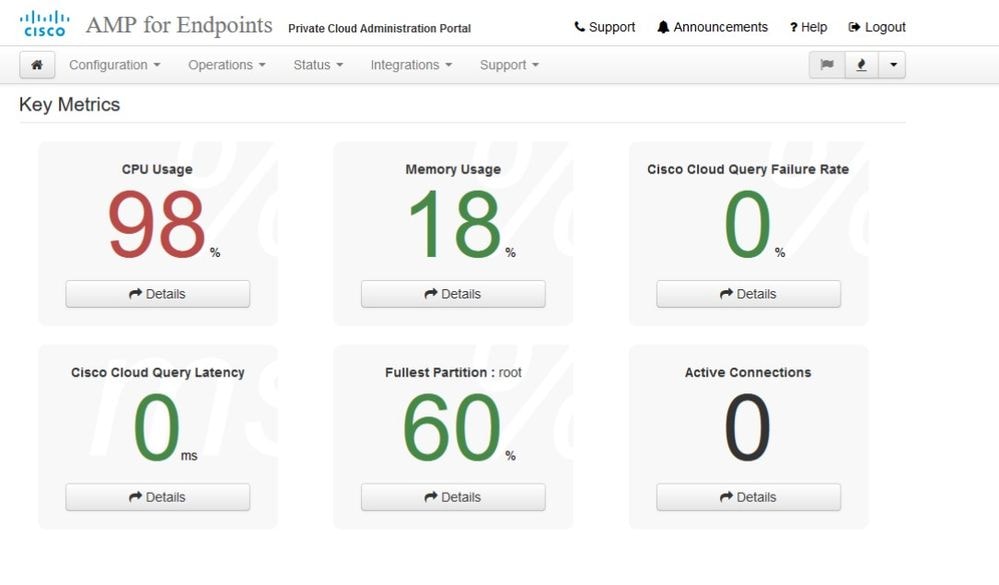
Task: Open Cisco Cloud Query Failure Rate details
Action: (749, 294)
